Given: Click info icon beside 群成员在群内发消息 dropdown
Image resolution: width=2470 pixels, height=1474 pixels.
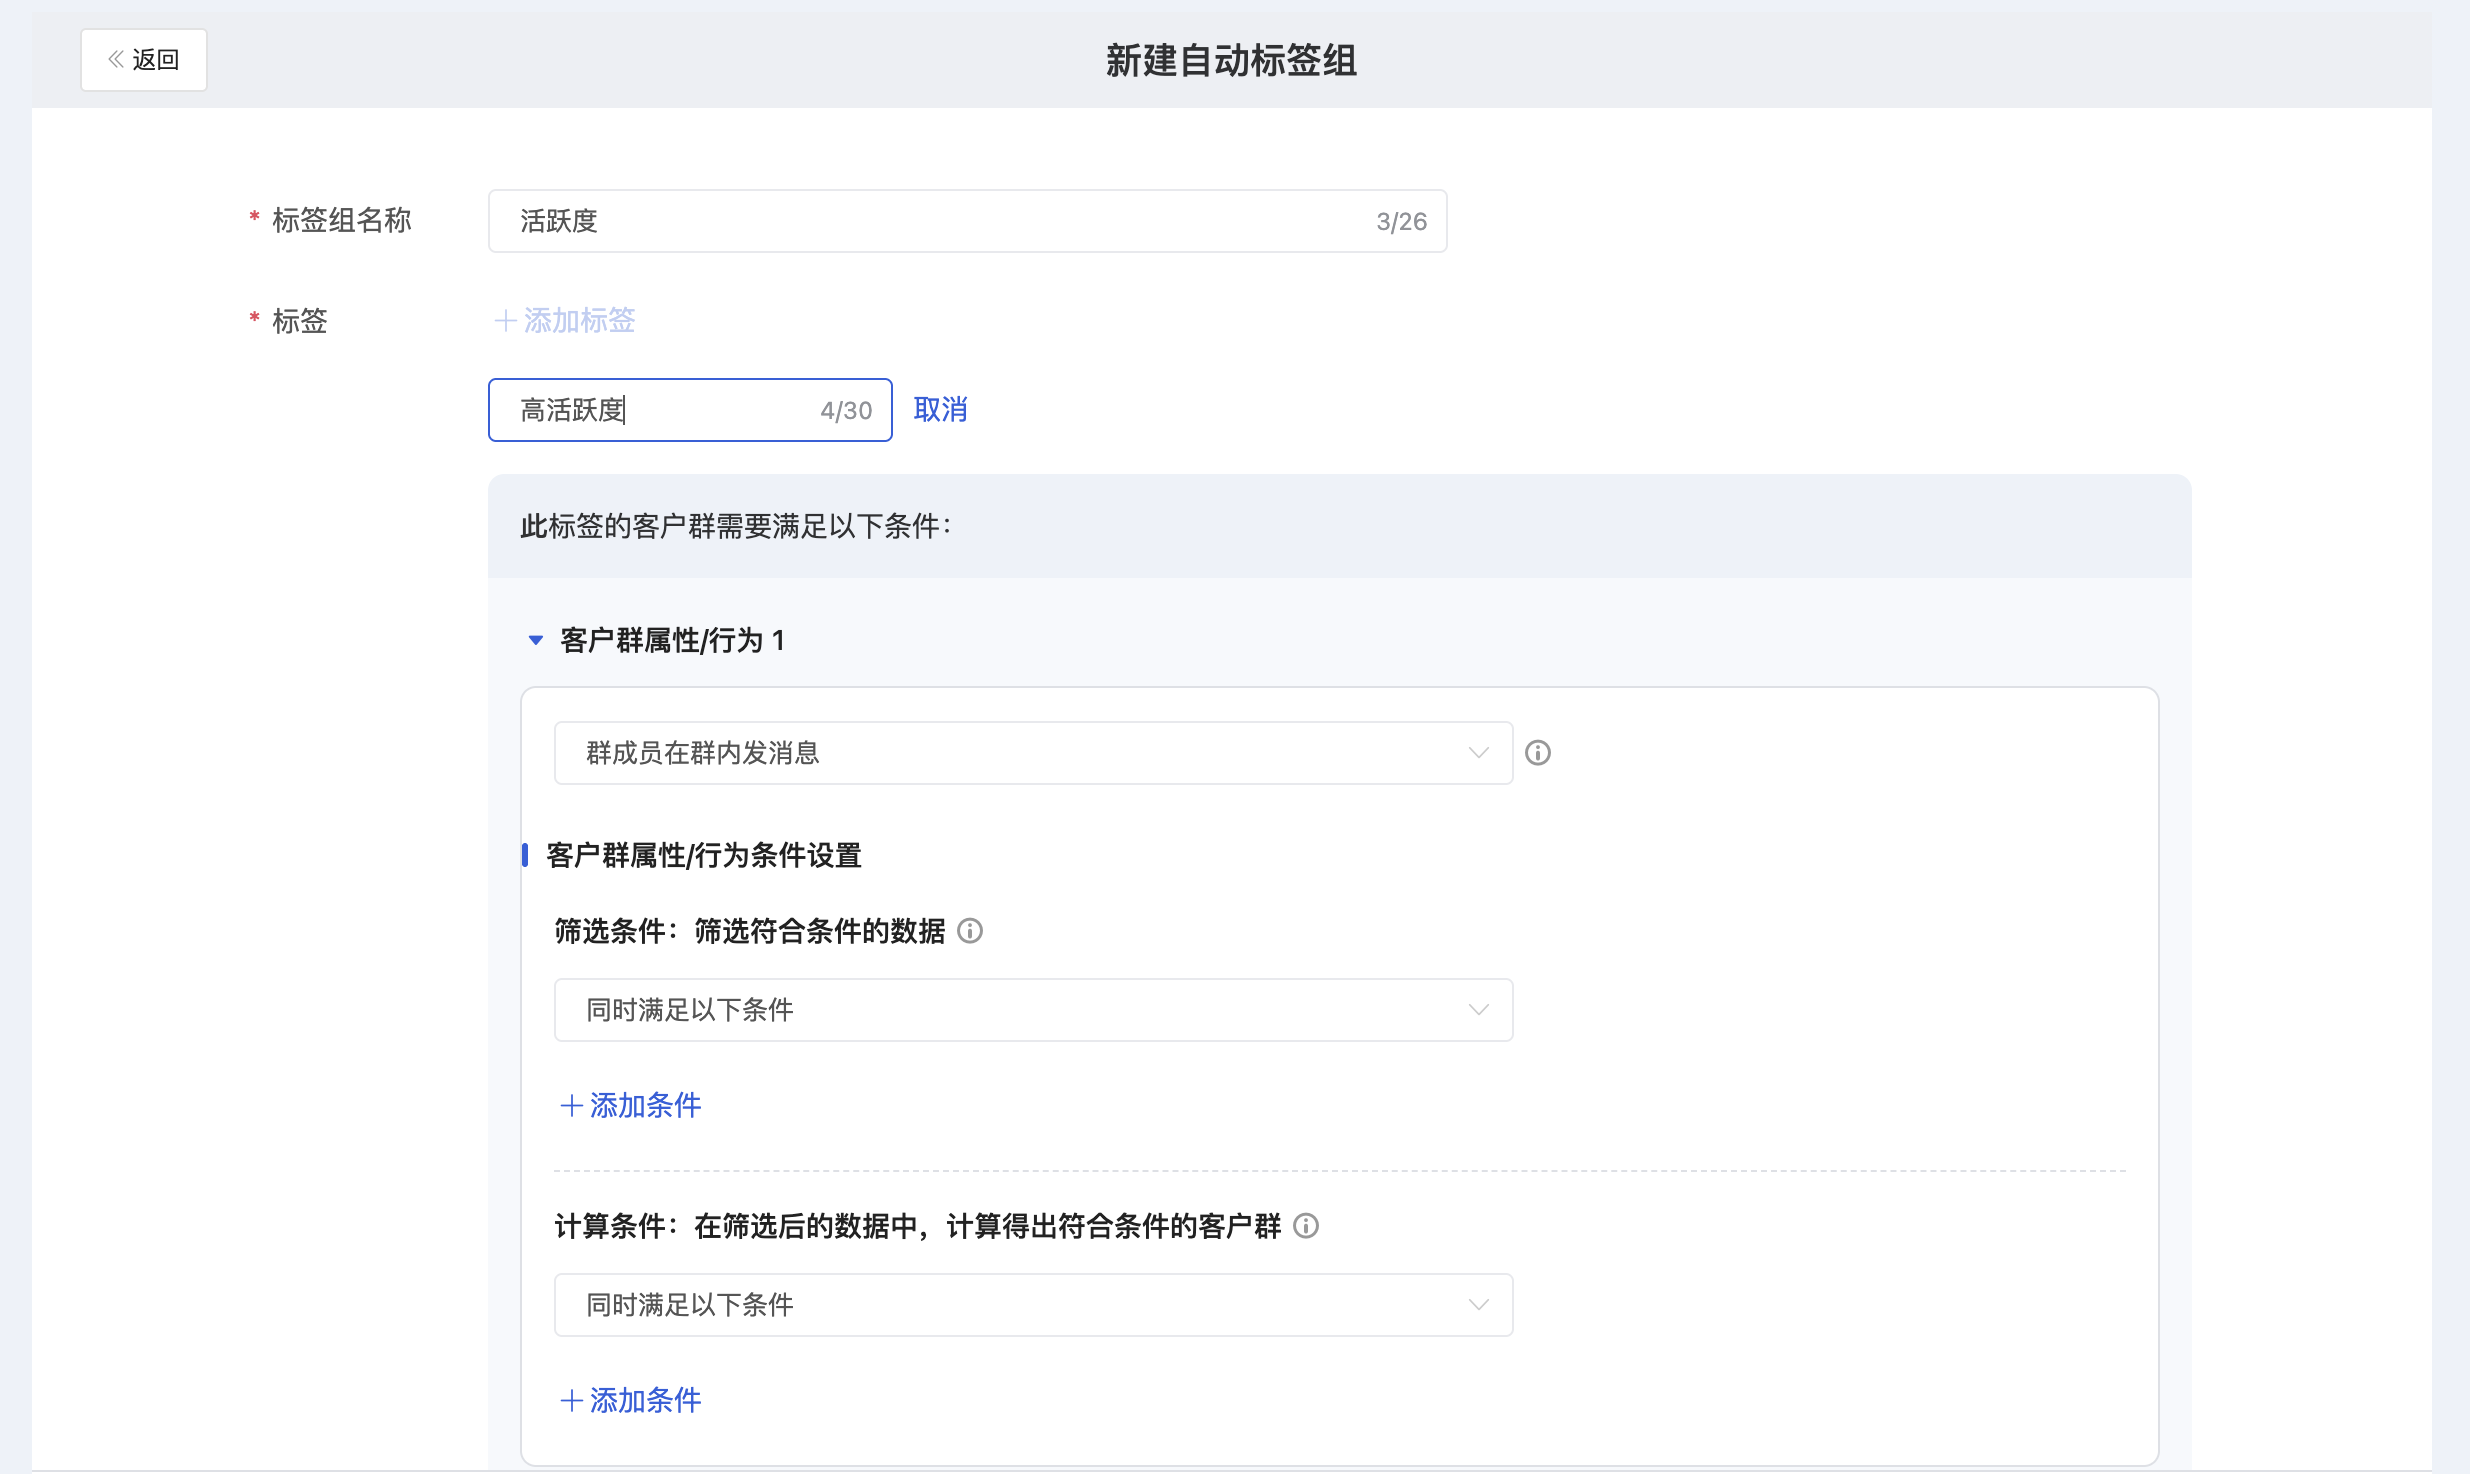Looking at the screenshot, I should [1538, 753].
